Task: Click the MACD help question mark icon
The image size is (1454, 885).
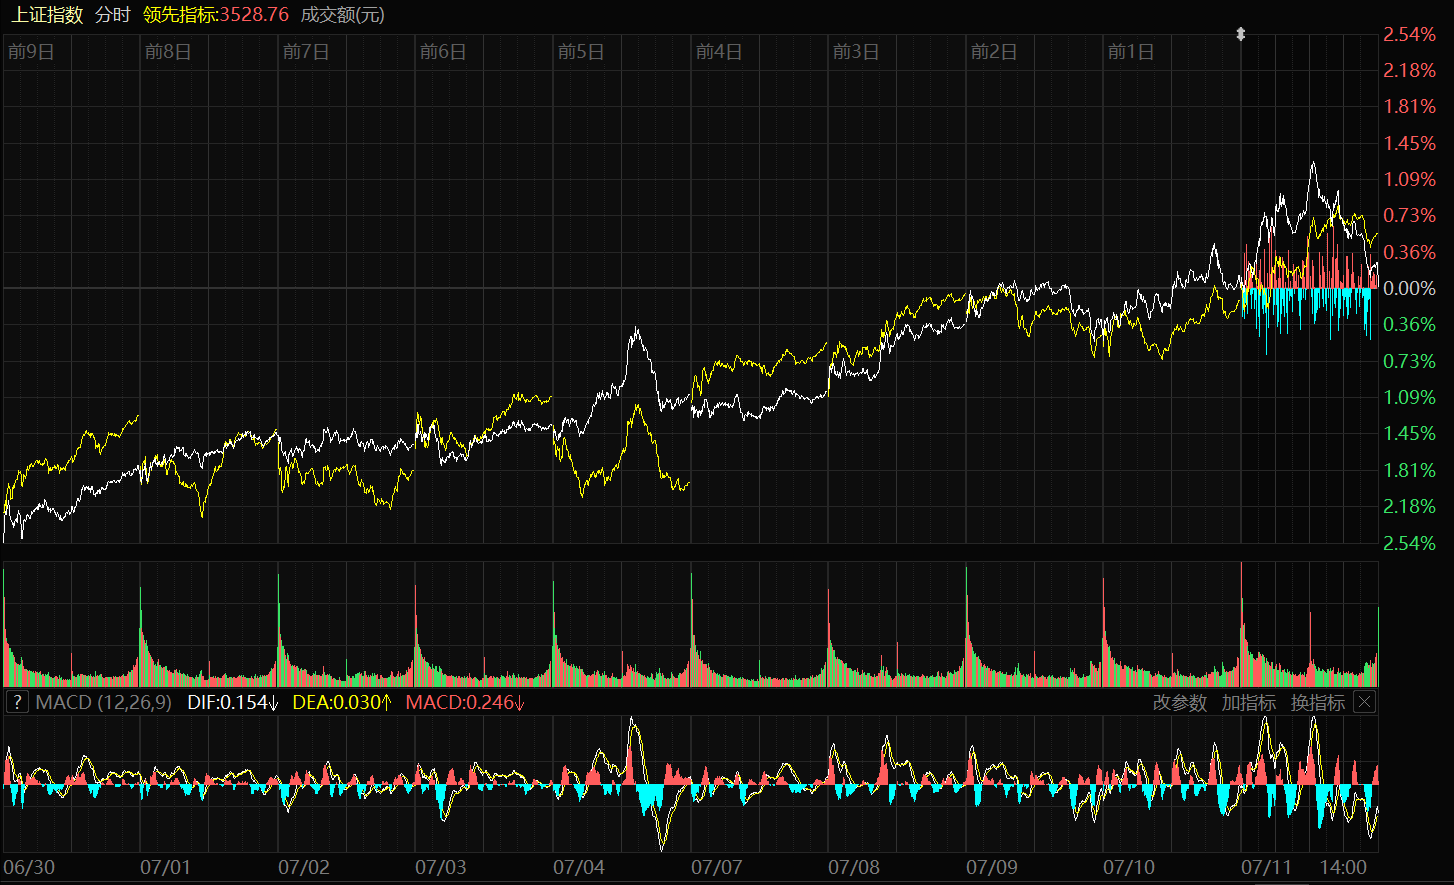Action: [16, 702]
